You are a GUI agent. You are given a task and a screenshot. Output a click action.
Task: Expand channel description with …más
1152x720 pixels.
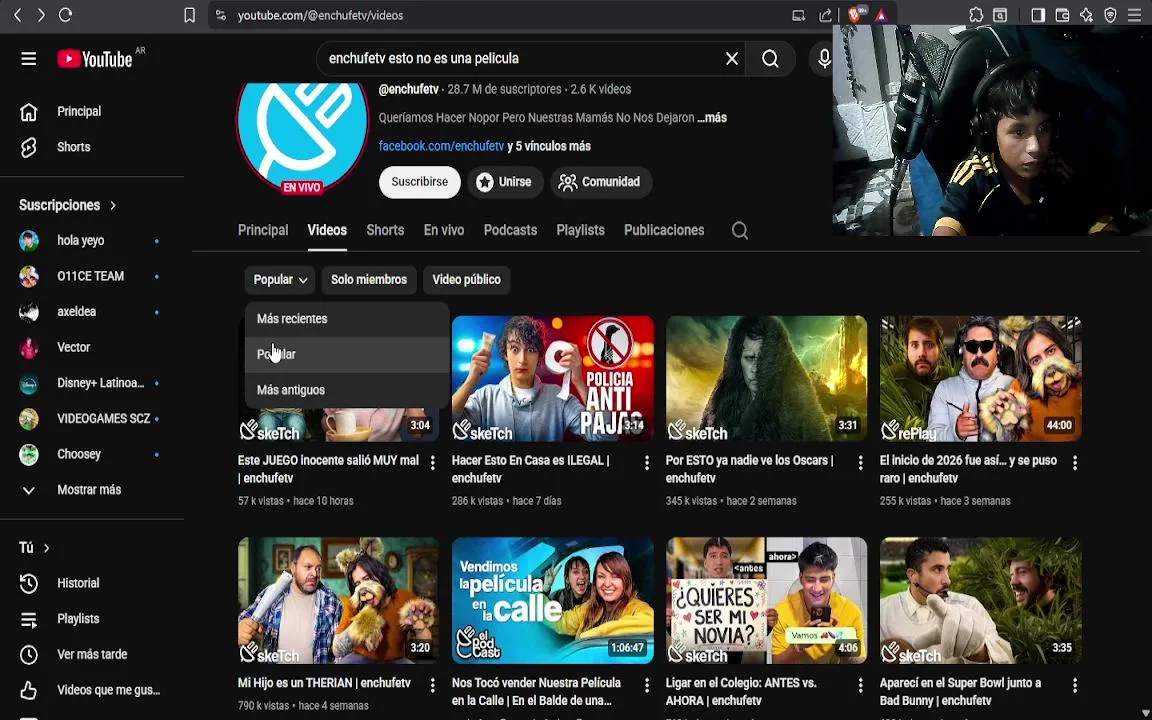click(712, 118)
